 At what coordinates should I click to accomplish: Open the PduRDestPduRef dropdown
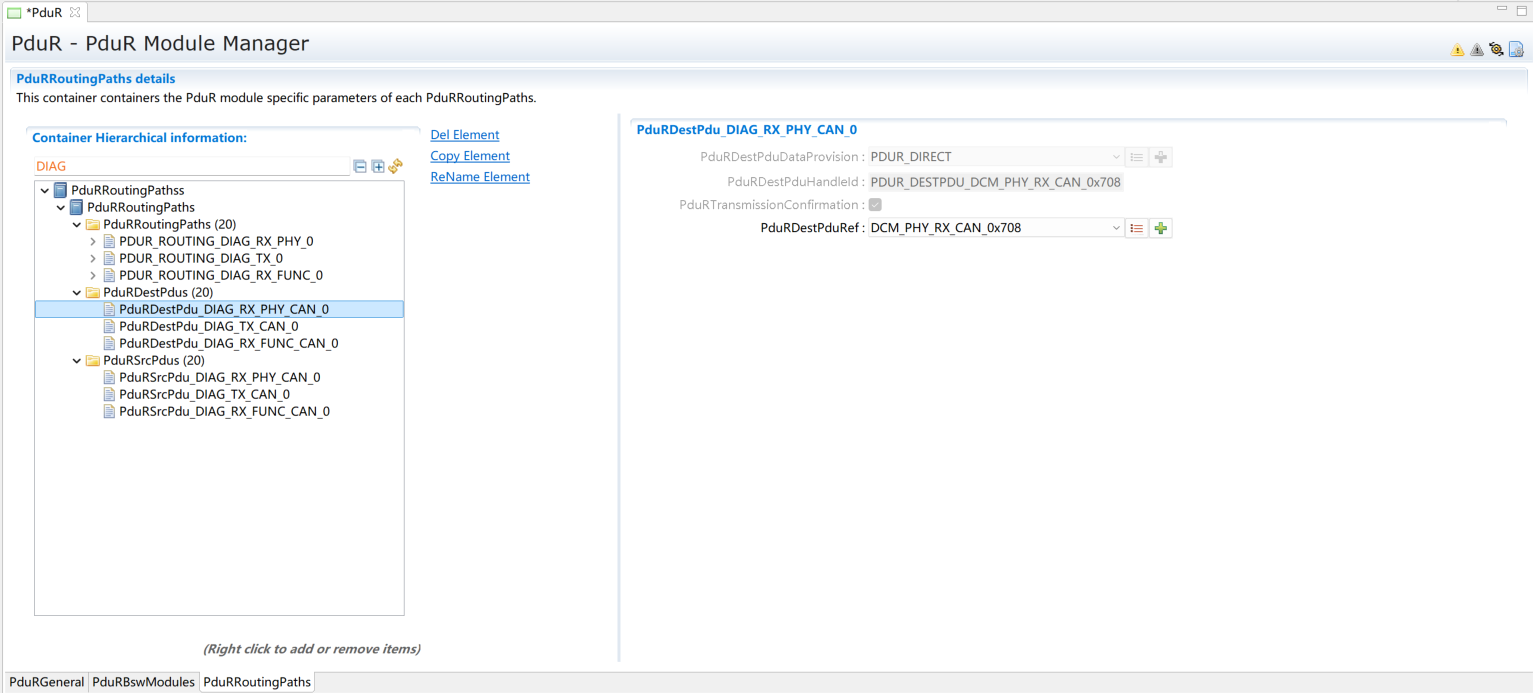pos(1116,228)
